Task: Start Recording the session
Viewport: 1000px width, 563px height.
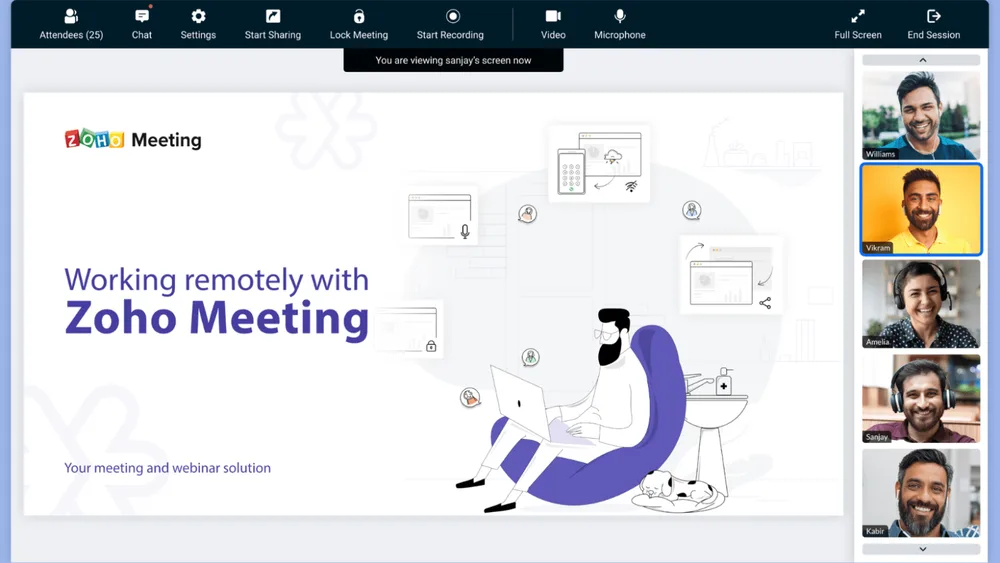Action: click(450, 24)
